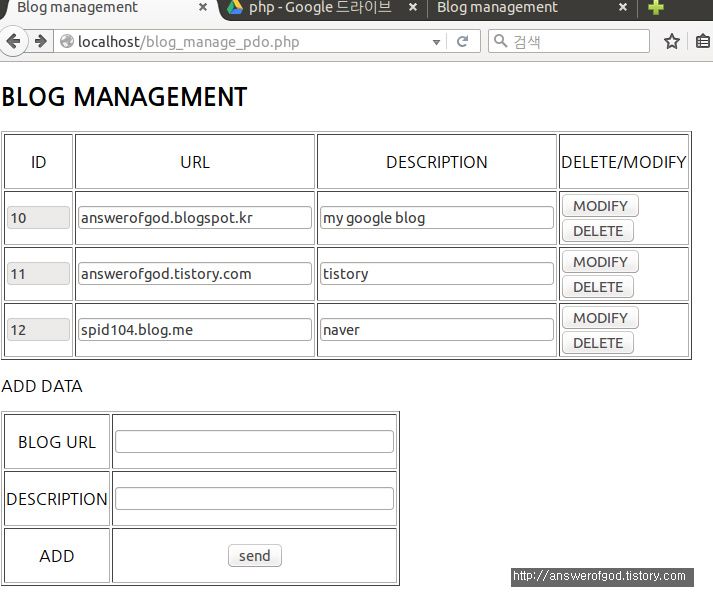Click the ID field showing 11
713x602 pixels.
pos(39,274)
